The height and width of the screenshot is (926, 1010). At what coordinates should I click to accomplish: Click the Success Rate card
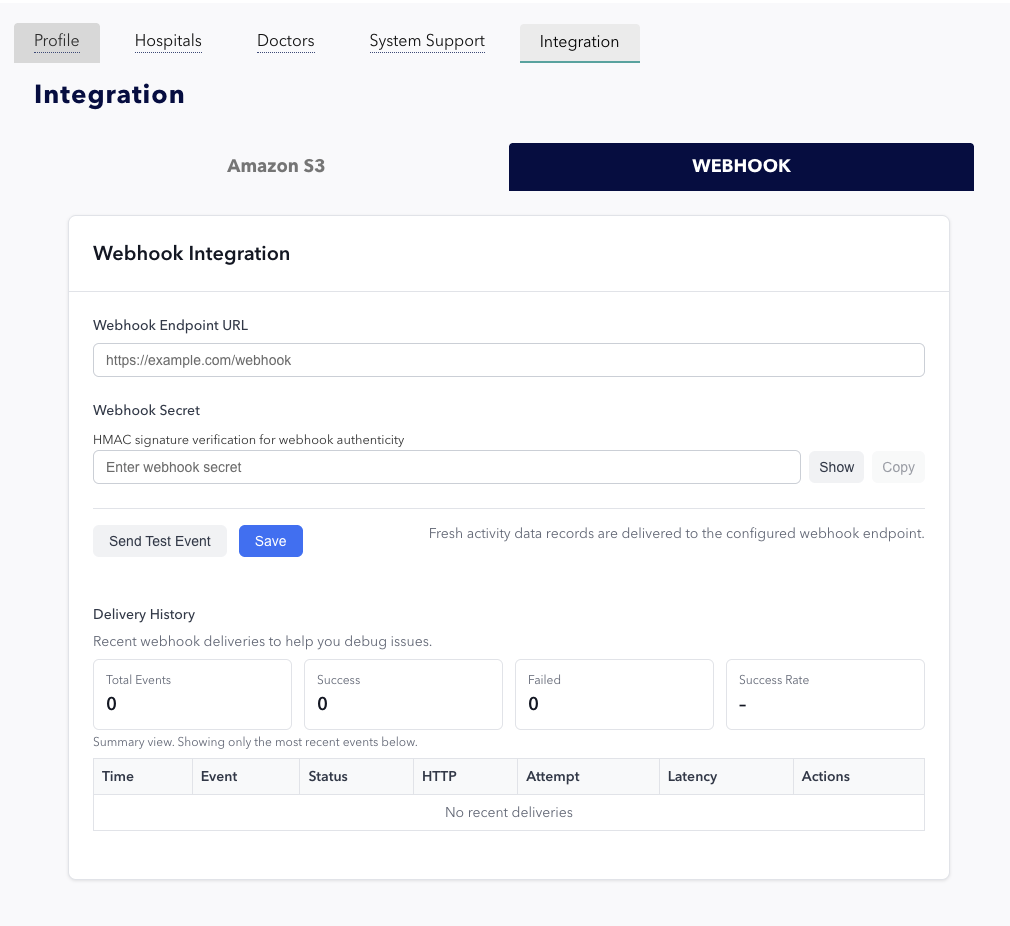tap(825, 694)
